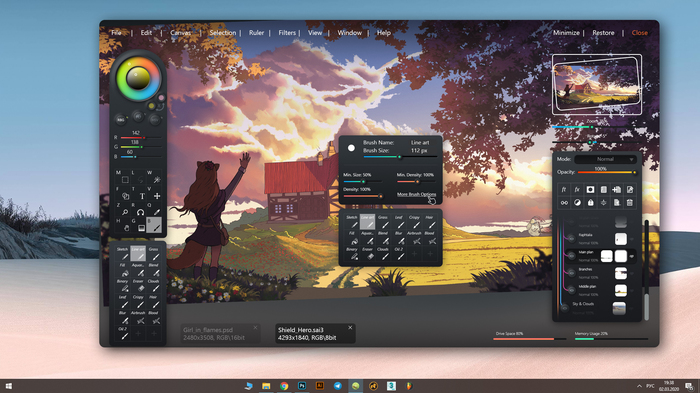The height and width of the screenshot is (393, 700).
Task: Open the Canvas menu
Action: pos(180,33)
